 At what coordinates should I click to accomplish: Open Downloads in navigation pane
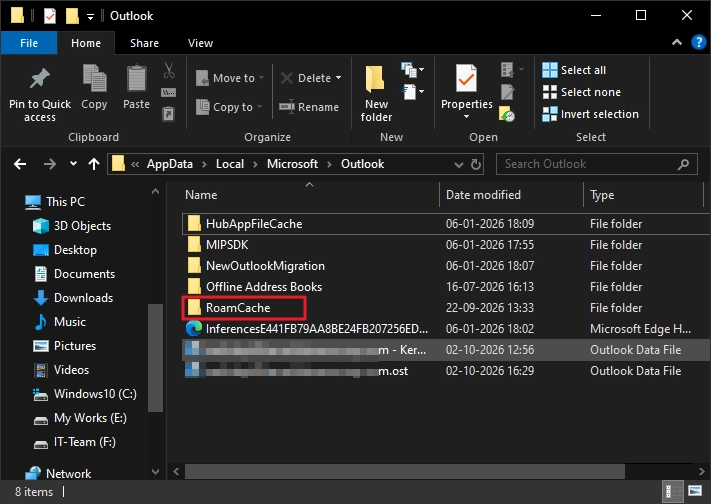[73, 298]
